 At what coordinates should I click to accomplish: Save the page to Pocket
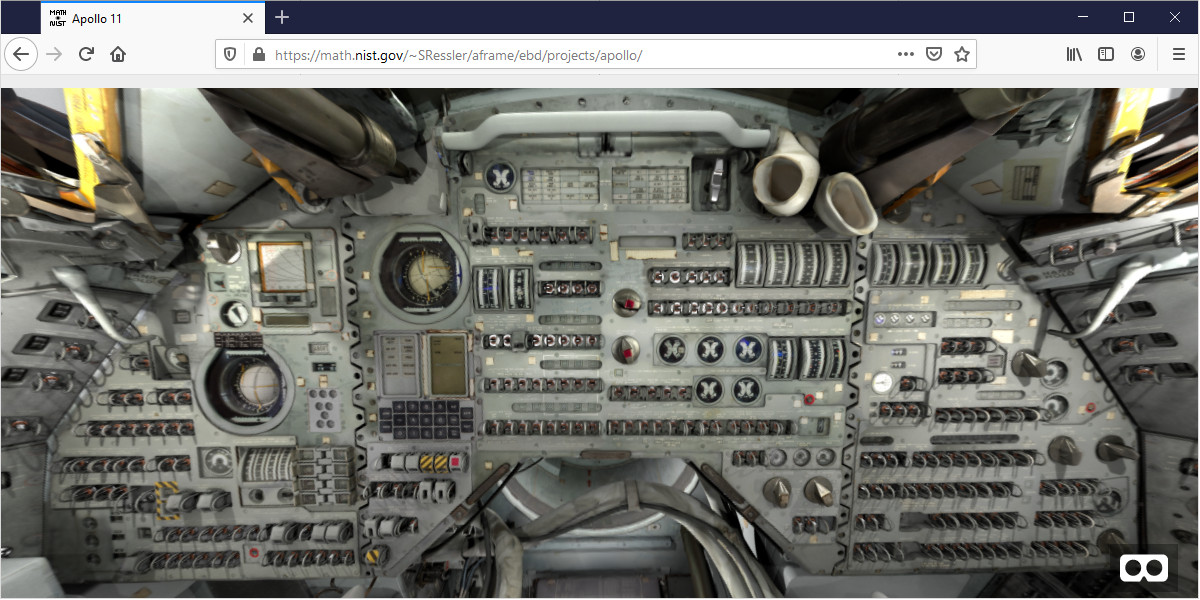click(x=934, y=54)
